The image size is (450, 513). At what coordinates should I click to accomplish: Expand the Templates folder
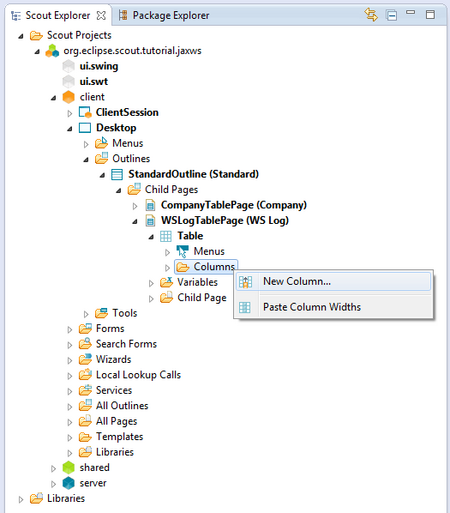coord(69,438)
